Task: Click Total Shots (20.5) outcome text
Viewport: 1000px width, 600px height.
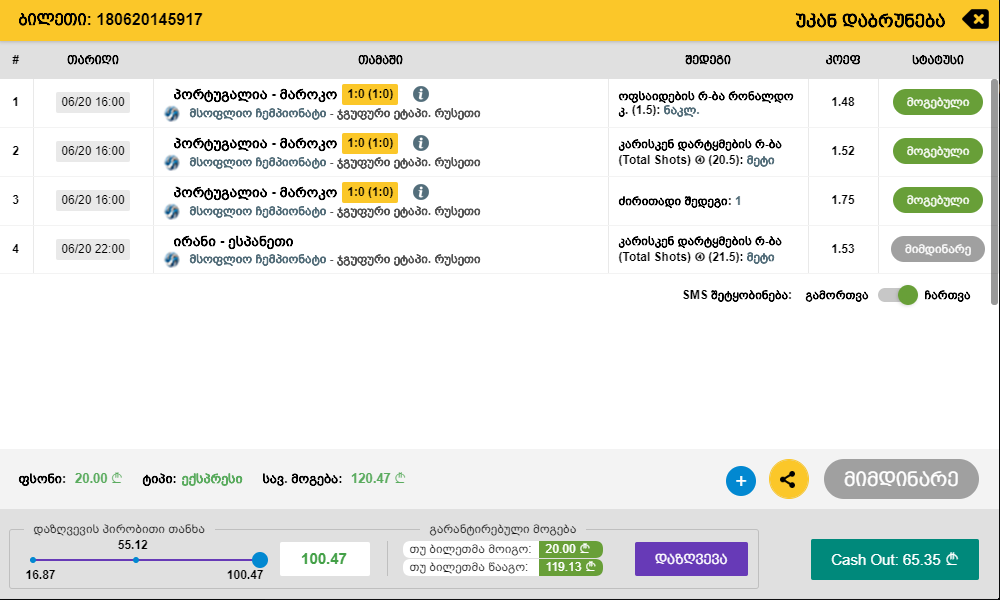Action: tap(700, 152)
